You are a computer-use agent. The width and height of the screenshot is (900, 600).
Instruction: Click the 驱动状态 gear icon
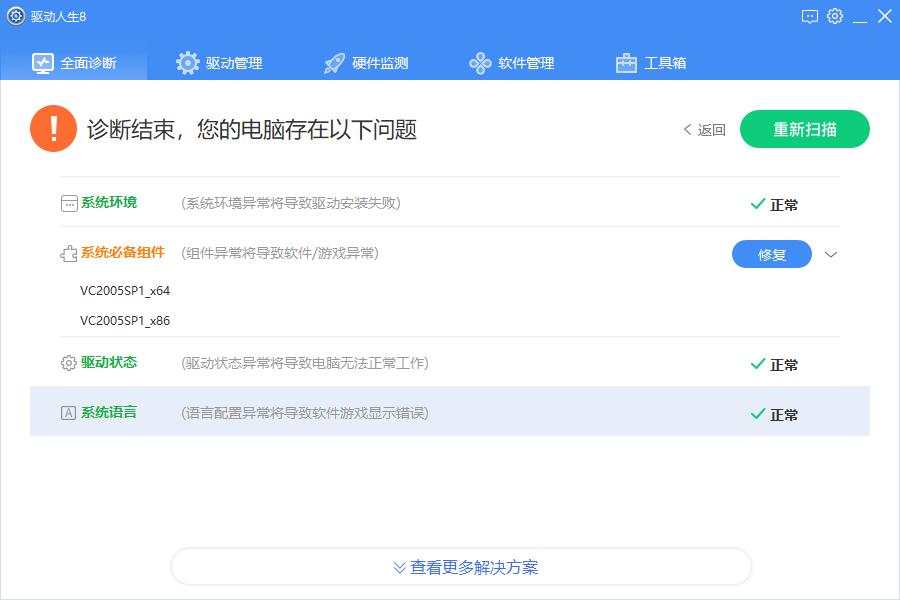pos(69,363)
